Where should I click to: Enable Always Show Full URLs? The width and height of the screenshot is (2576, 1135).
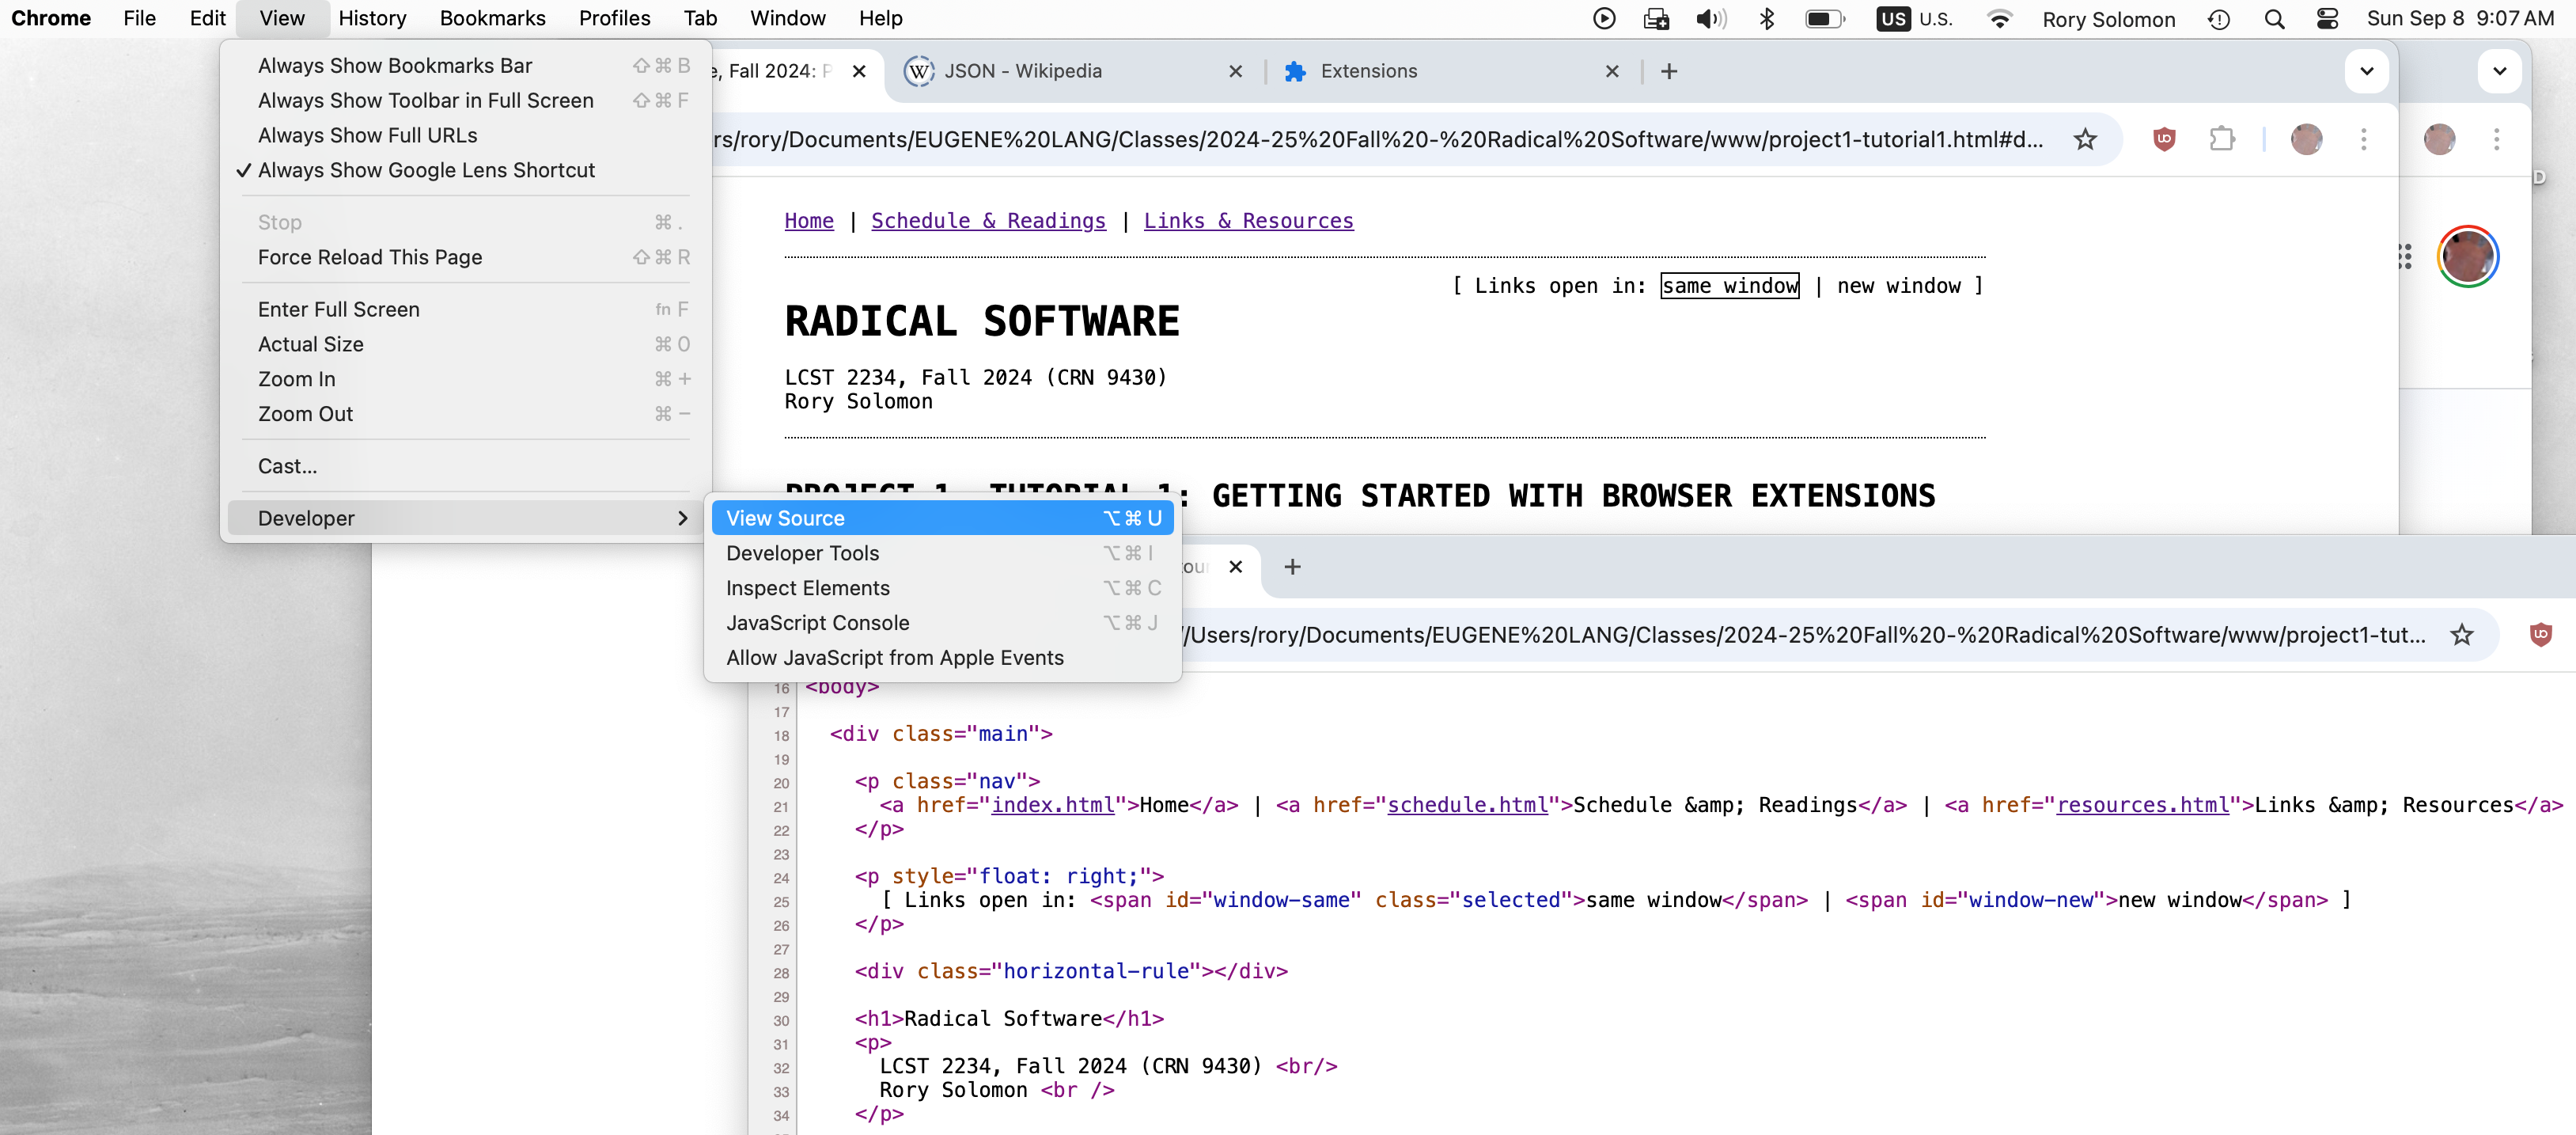point(367,135)
